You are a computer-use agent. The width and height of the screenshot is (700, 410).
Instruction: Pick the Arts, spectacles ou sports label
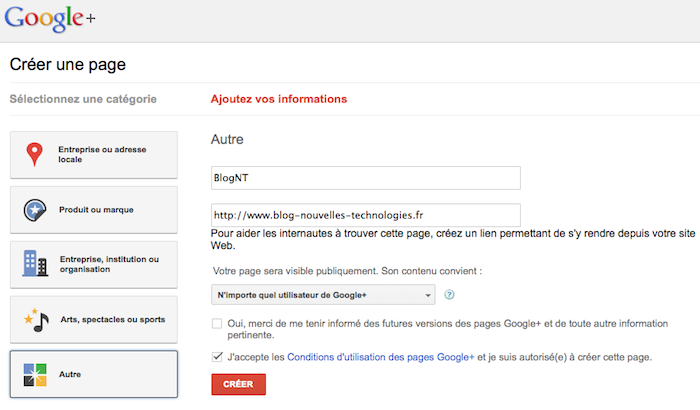(111, 320)
